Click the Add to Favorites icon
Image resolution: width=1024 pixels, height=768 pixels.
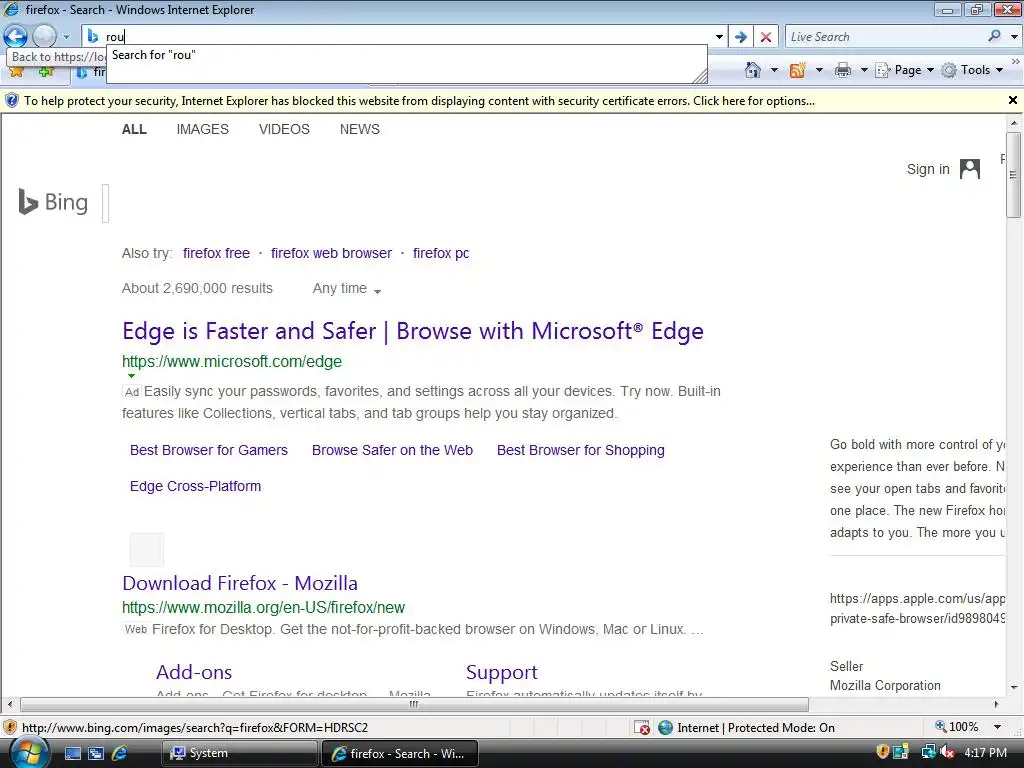pyautogui.click(x=46, y=72)
